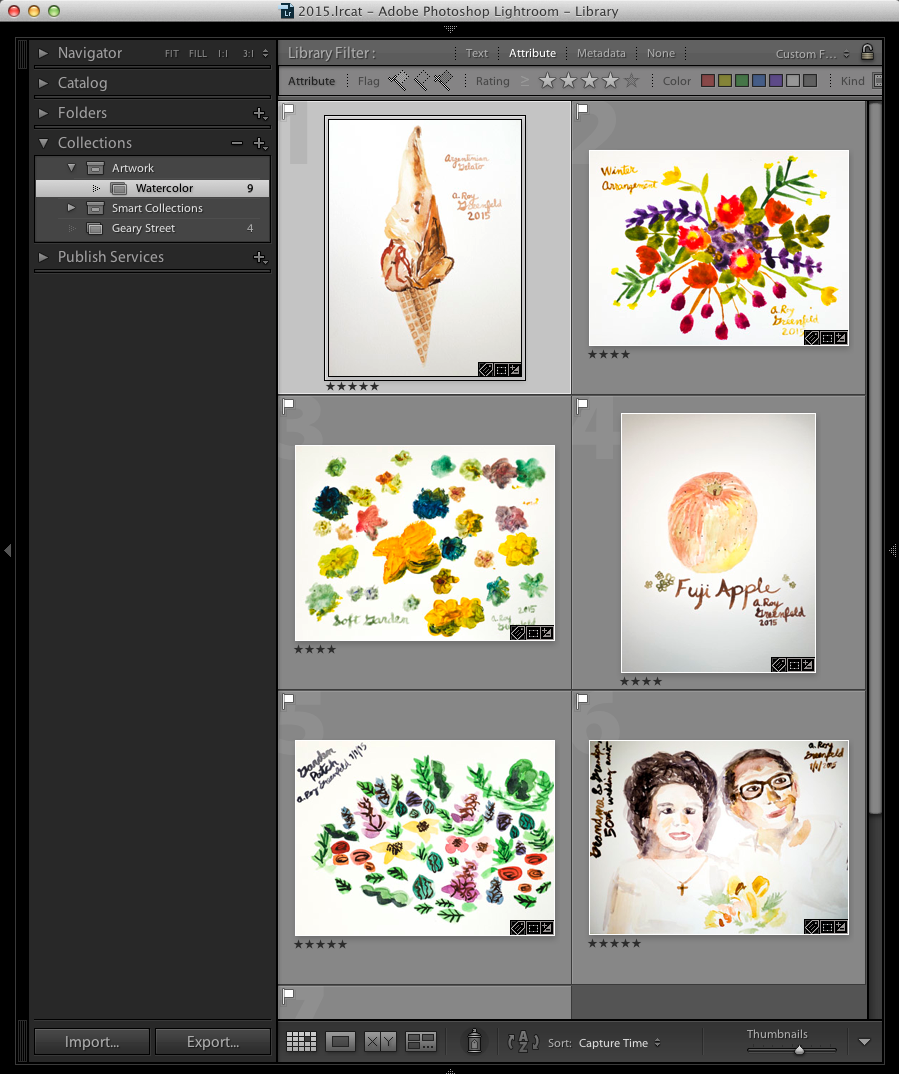Filter by flagged photos flag icon

point(396,81)
